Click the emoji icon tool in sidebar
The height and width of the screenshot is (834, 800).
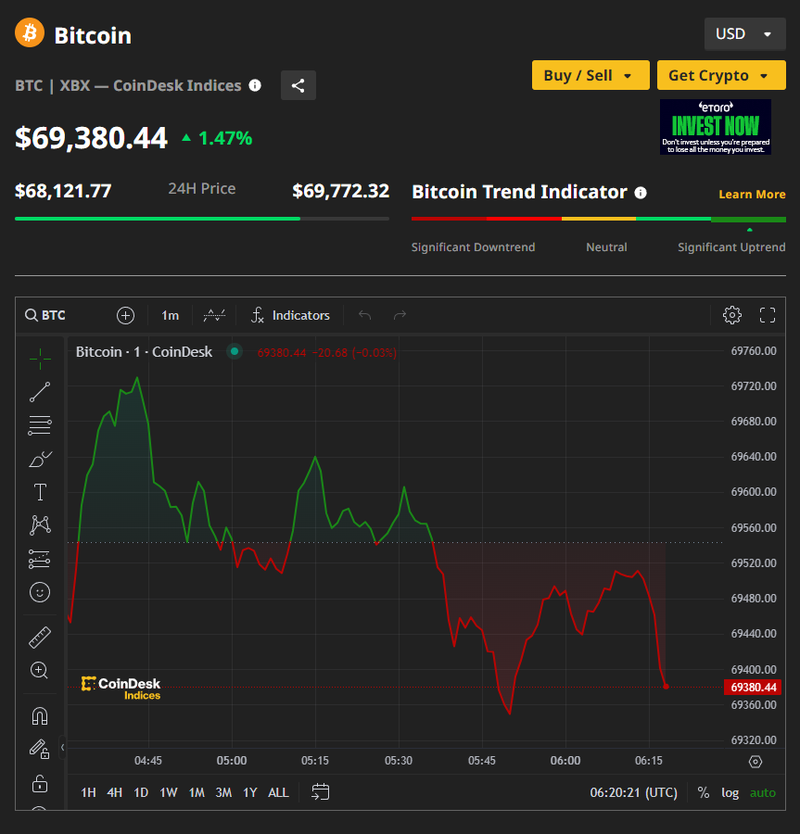click(x=40, y=592)
